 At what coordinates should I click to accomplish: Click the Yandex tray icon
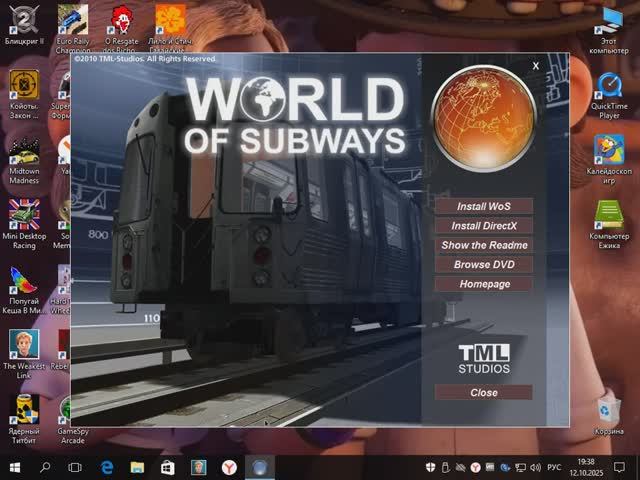tap(475, 467)
